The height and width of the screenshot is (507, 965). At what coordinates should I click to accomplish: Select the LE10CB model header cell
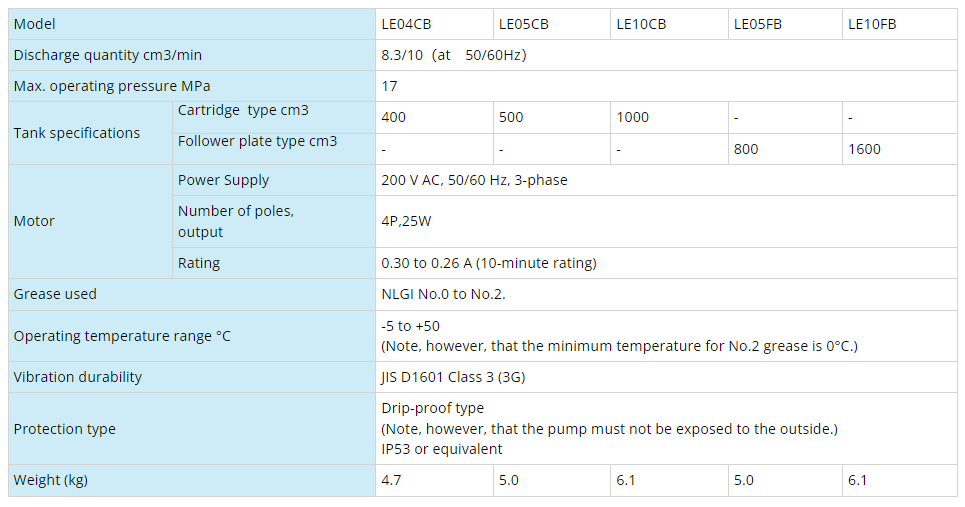(x=669, y=24)
